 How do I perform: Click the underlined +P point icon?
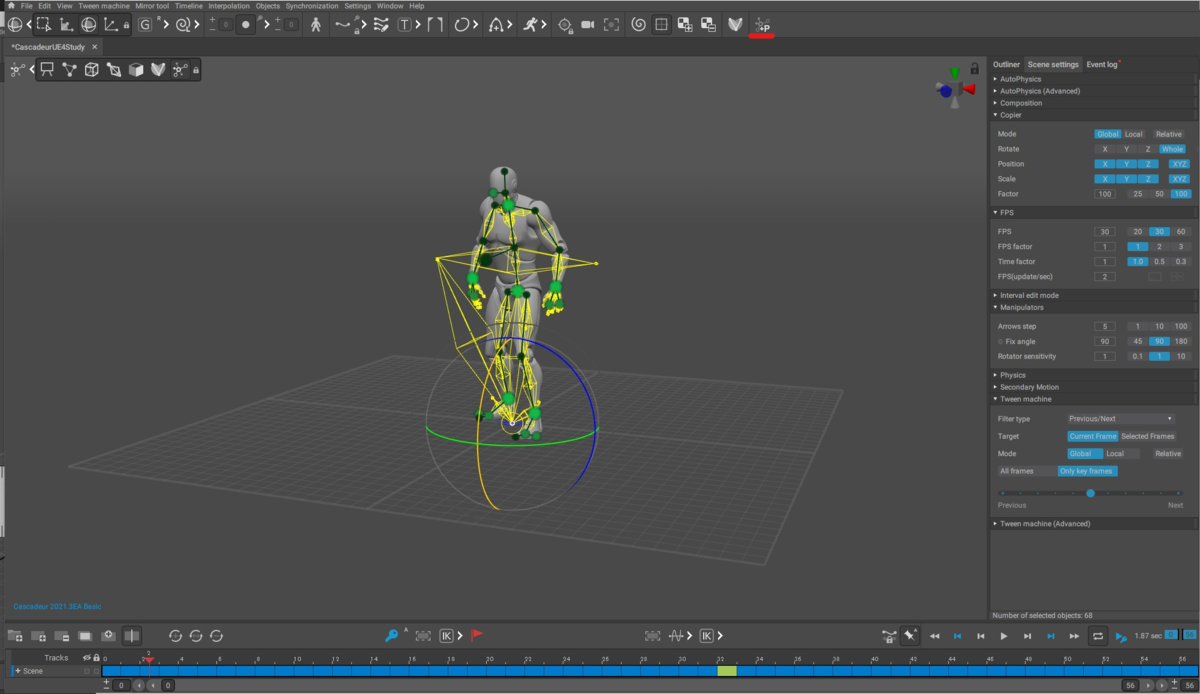click(762, 24)
